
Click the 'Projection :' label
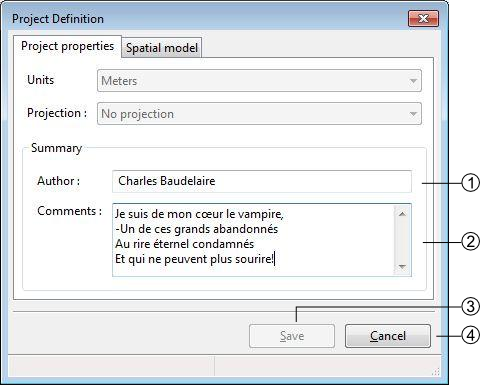57,113
